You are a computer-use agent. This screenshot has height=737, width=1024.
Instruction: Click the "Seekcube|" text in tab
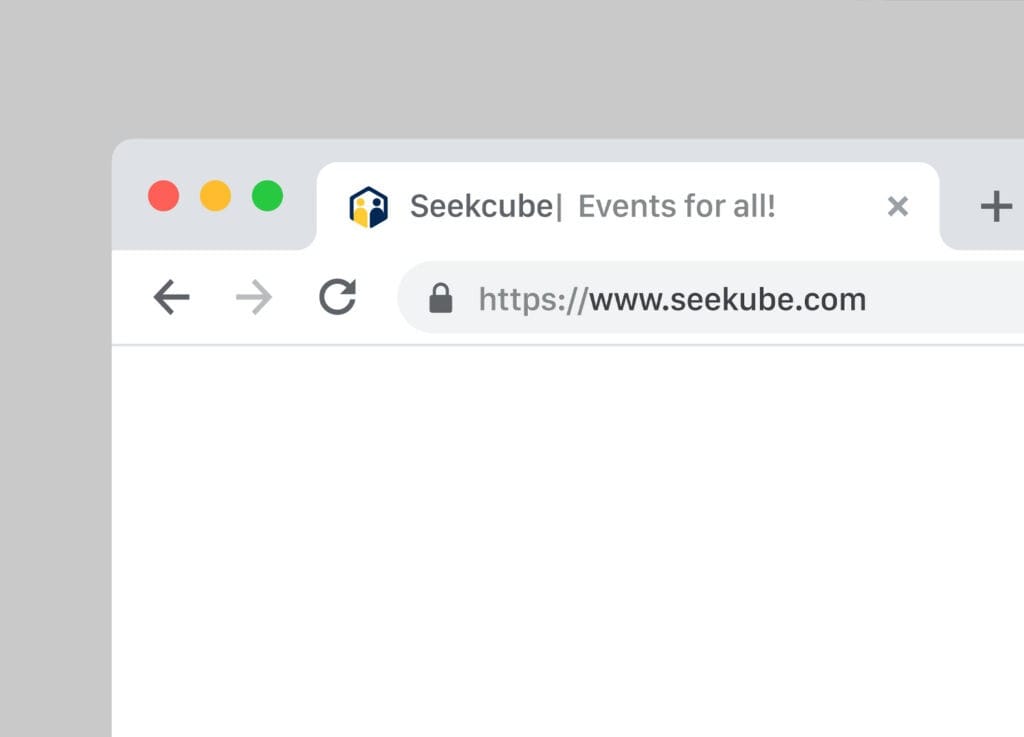pos(486,207)
